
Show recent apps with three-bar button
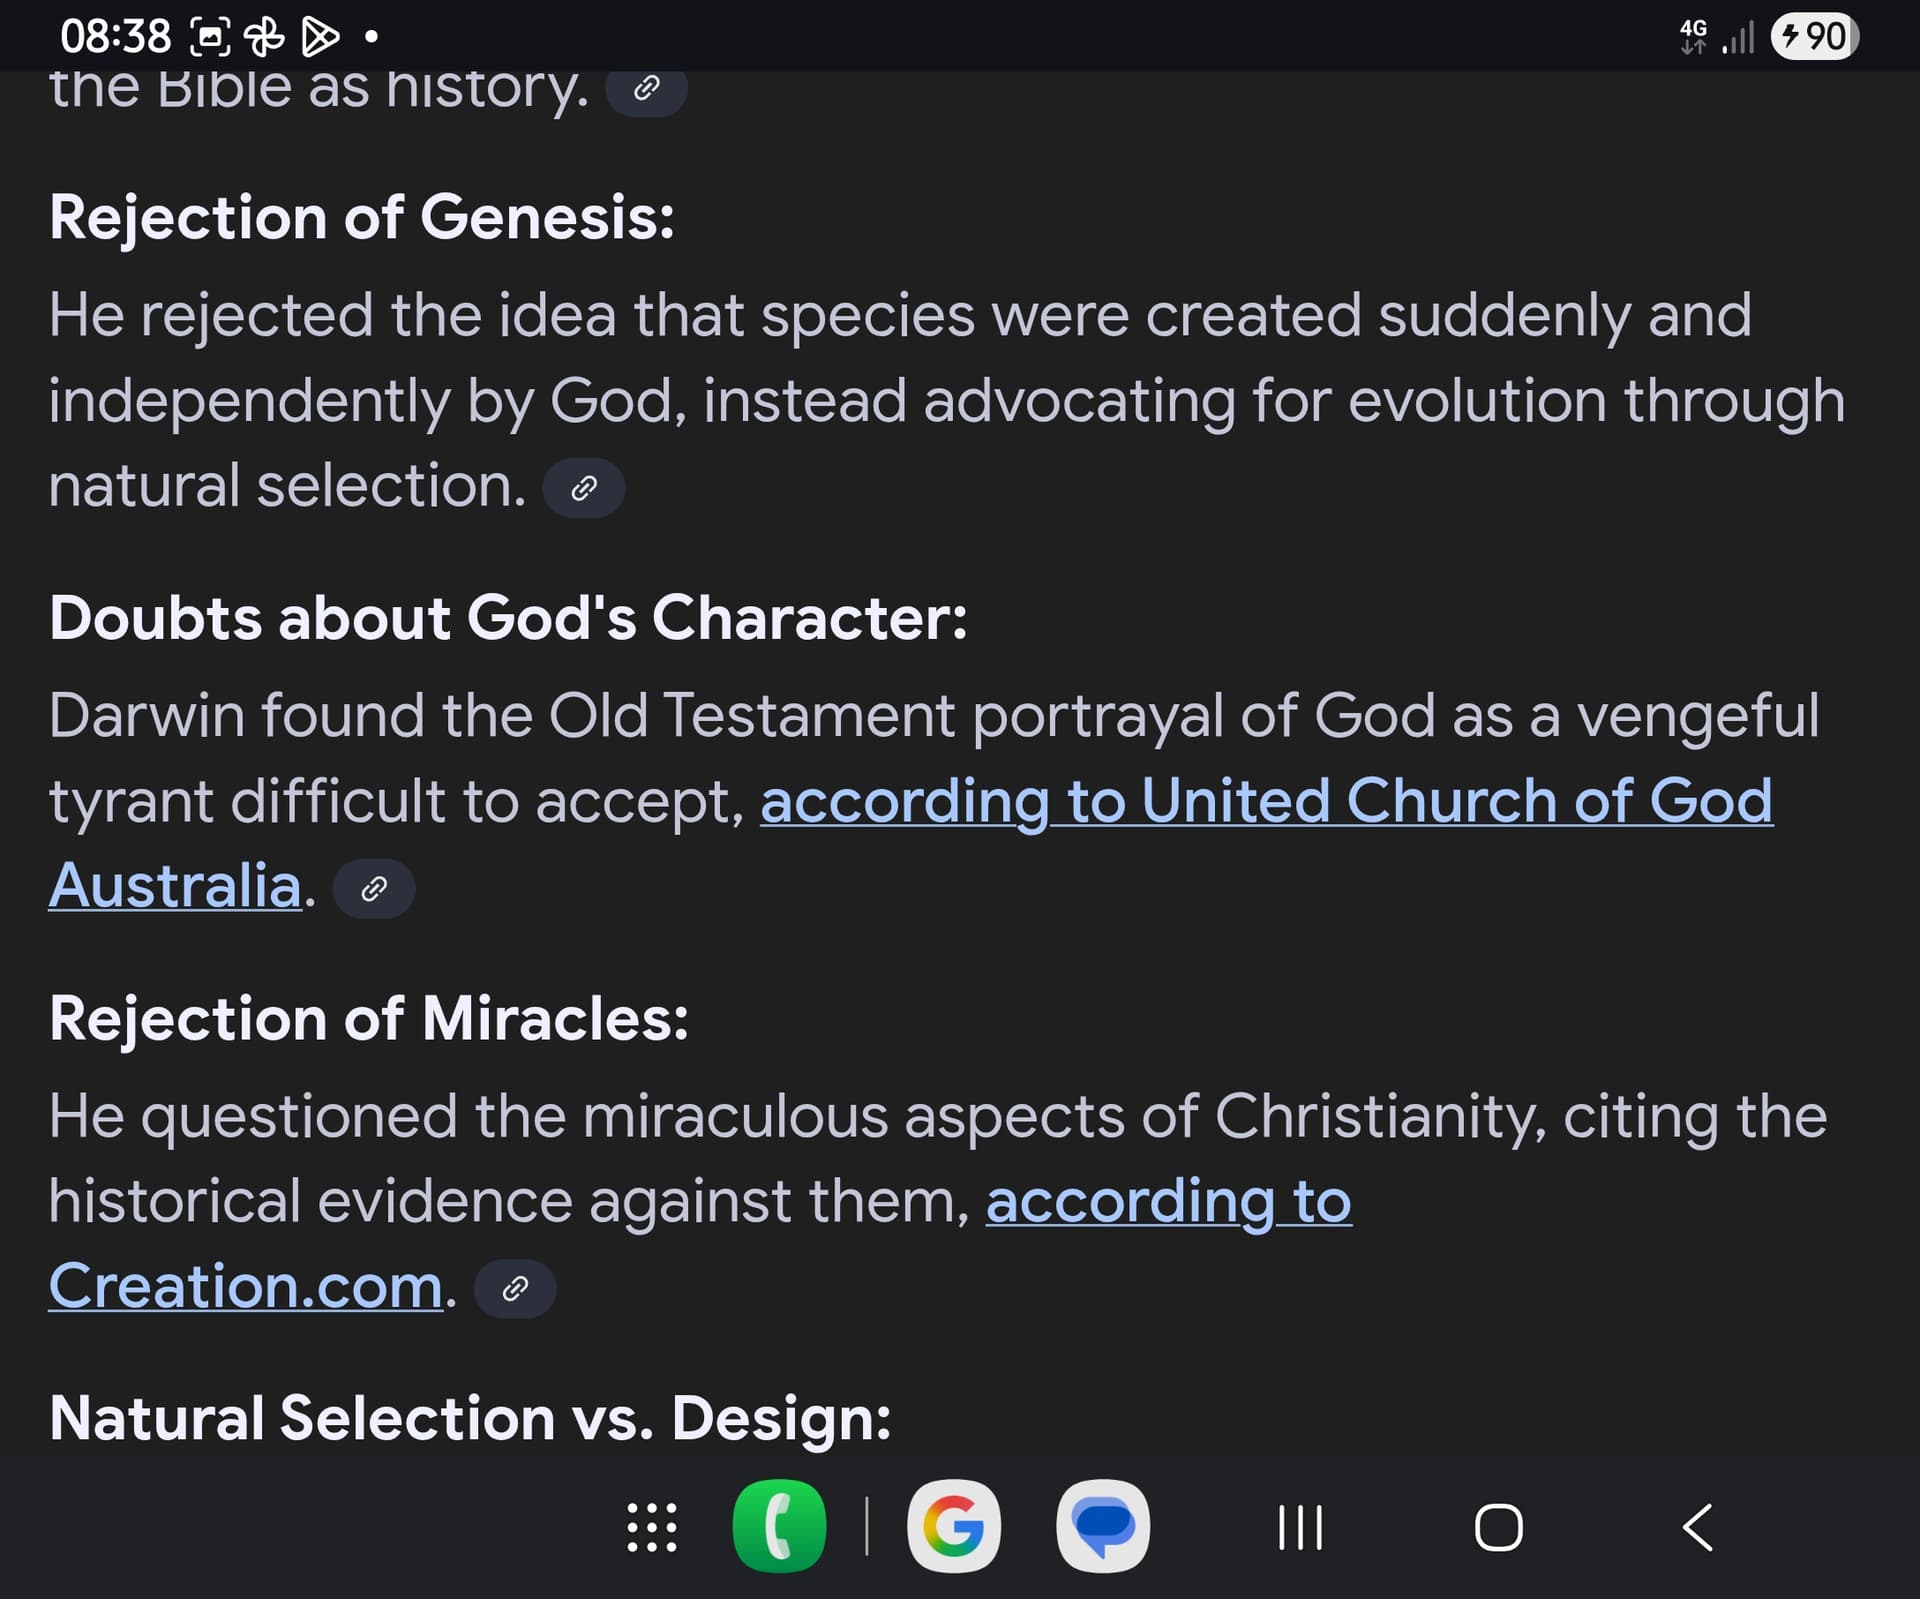(x=1301, y=1527)
